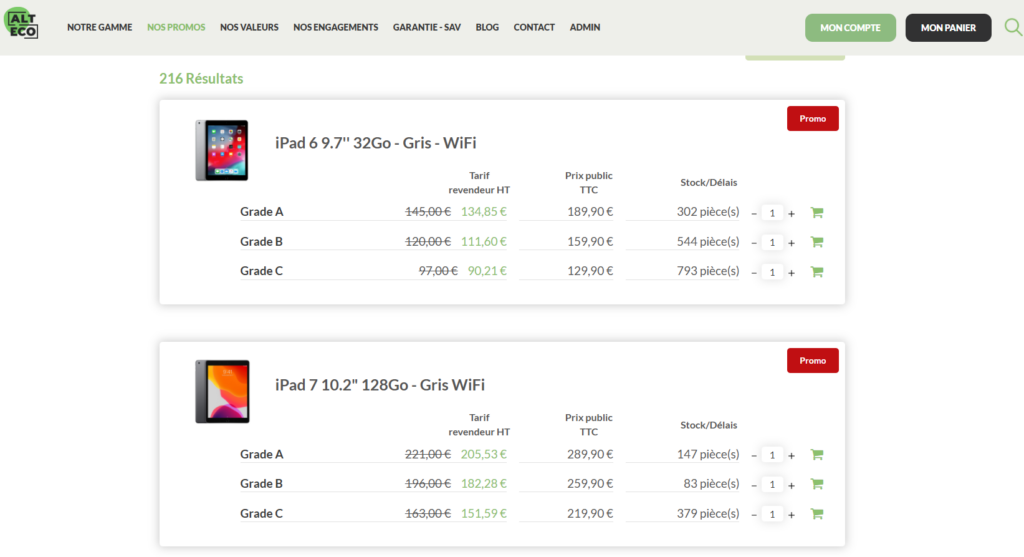Viewport: 1024px width, 557px height.
Task: Increase quantity for iPad 6 Grade B
Action: click(x=792, y=243)
